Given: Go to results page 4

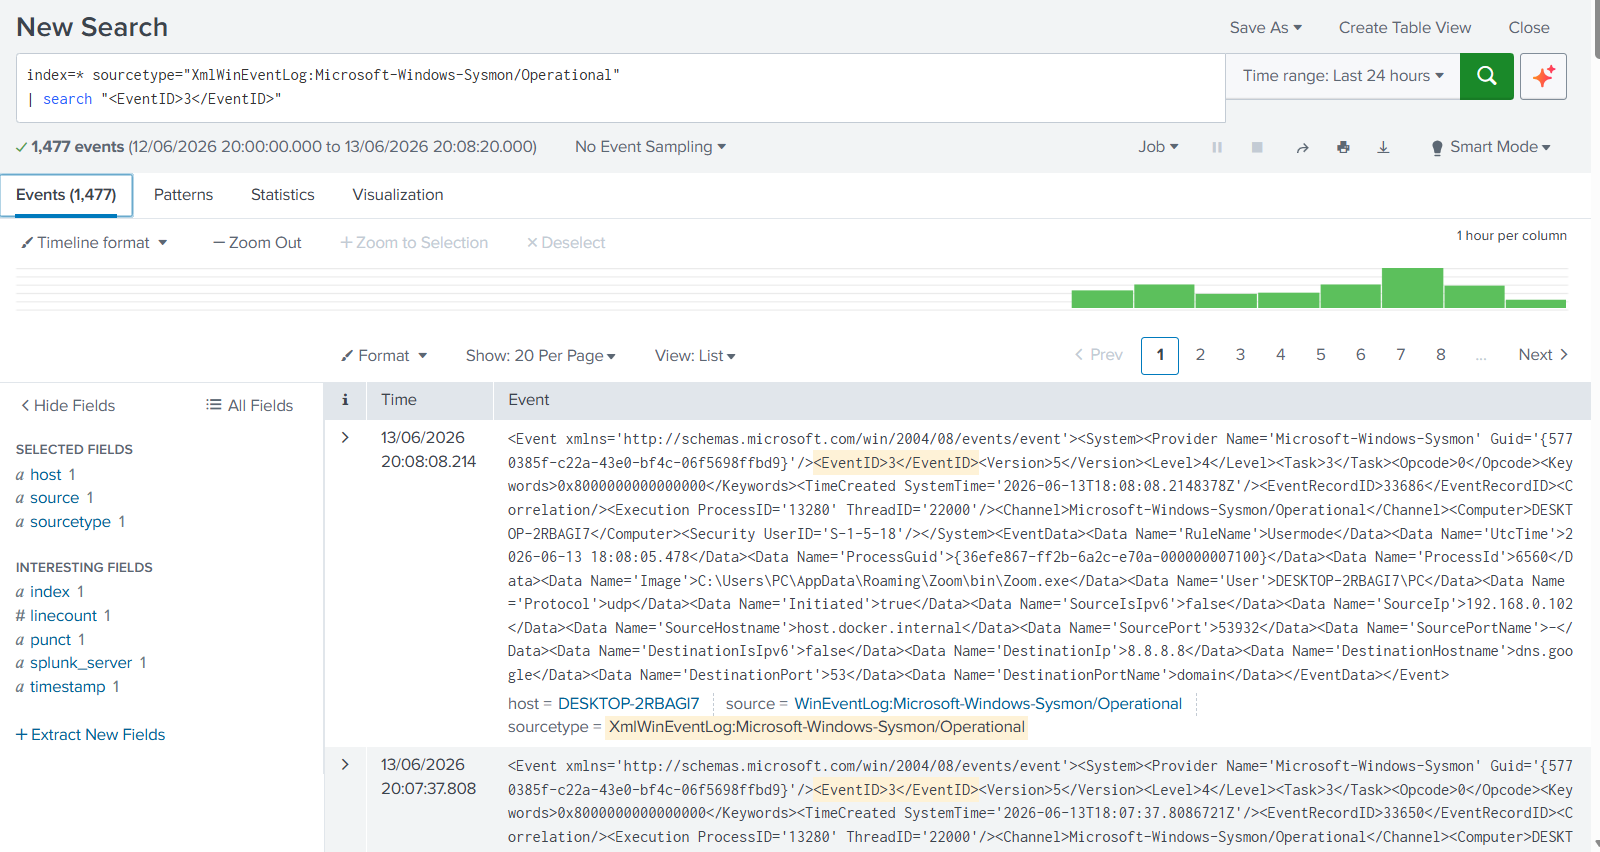Looking at the screenshot, I should click(x=1280, y=355).
